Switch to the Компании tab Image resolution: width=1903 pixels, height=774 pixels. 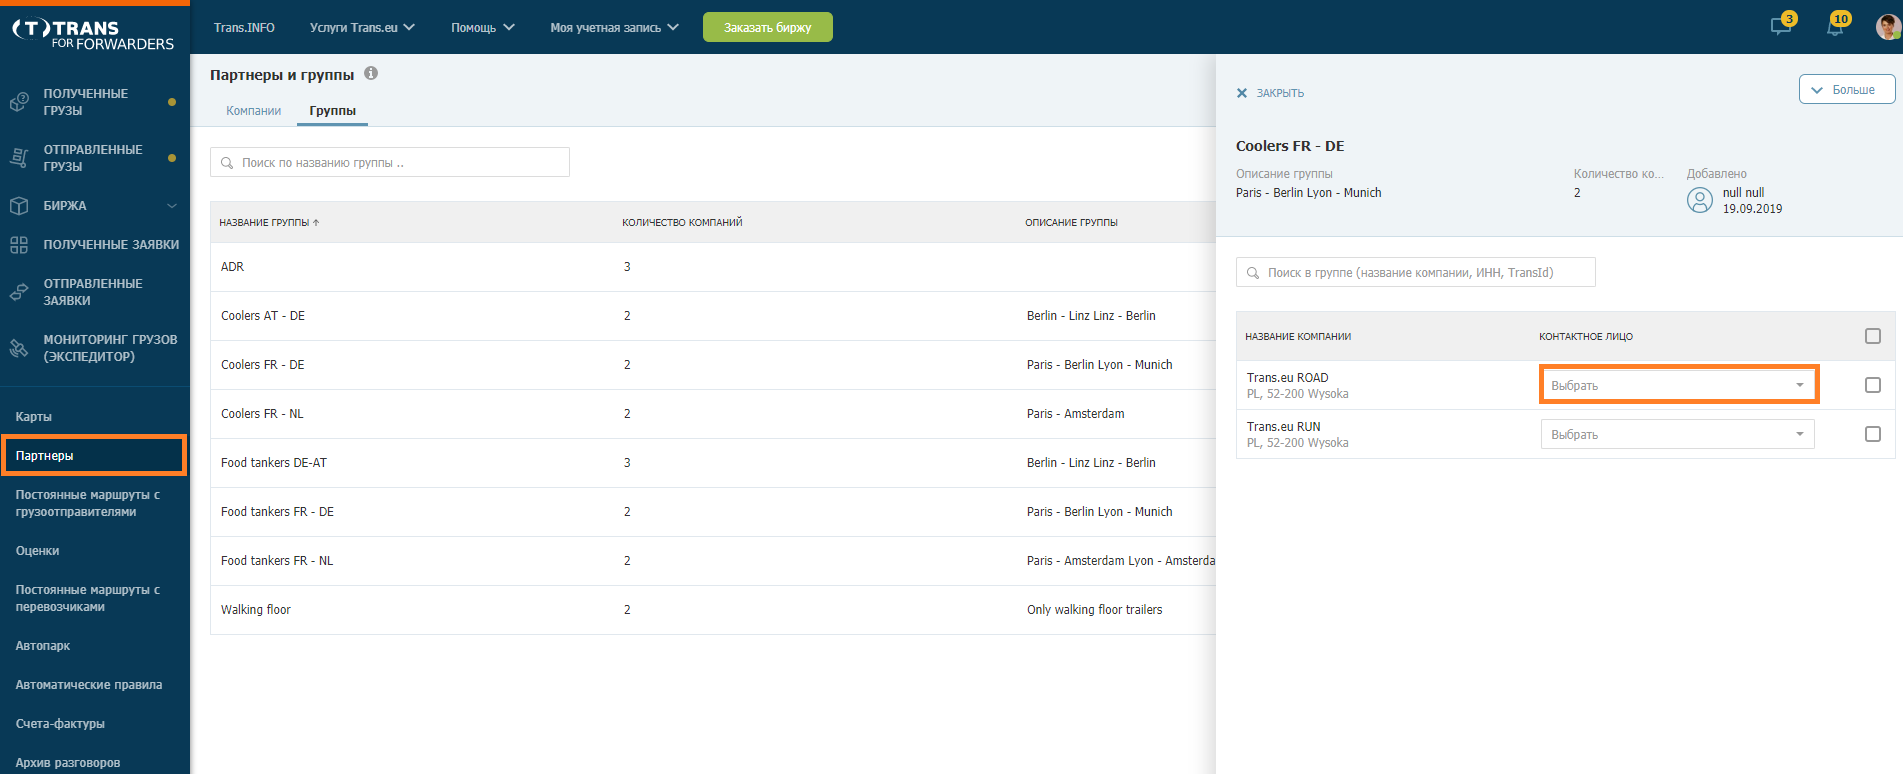pyautogui.click(x=253, y=111)
